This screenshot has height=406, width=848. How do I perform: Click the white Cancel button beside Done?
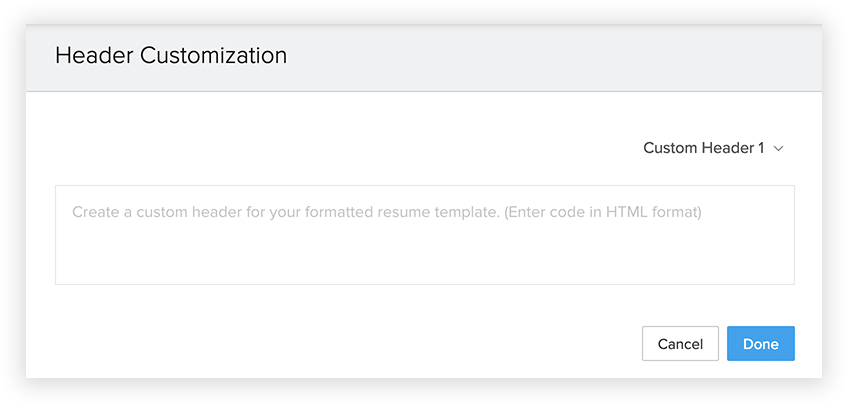tap(680, 343)
